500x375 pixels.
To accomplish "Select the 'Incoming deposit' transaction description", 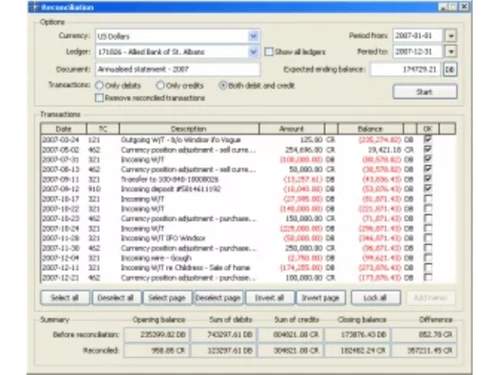I will [171, 189].
